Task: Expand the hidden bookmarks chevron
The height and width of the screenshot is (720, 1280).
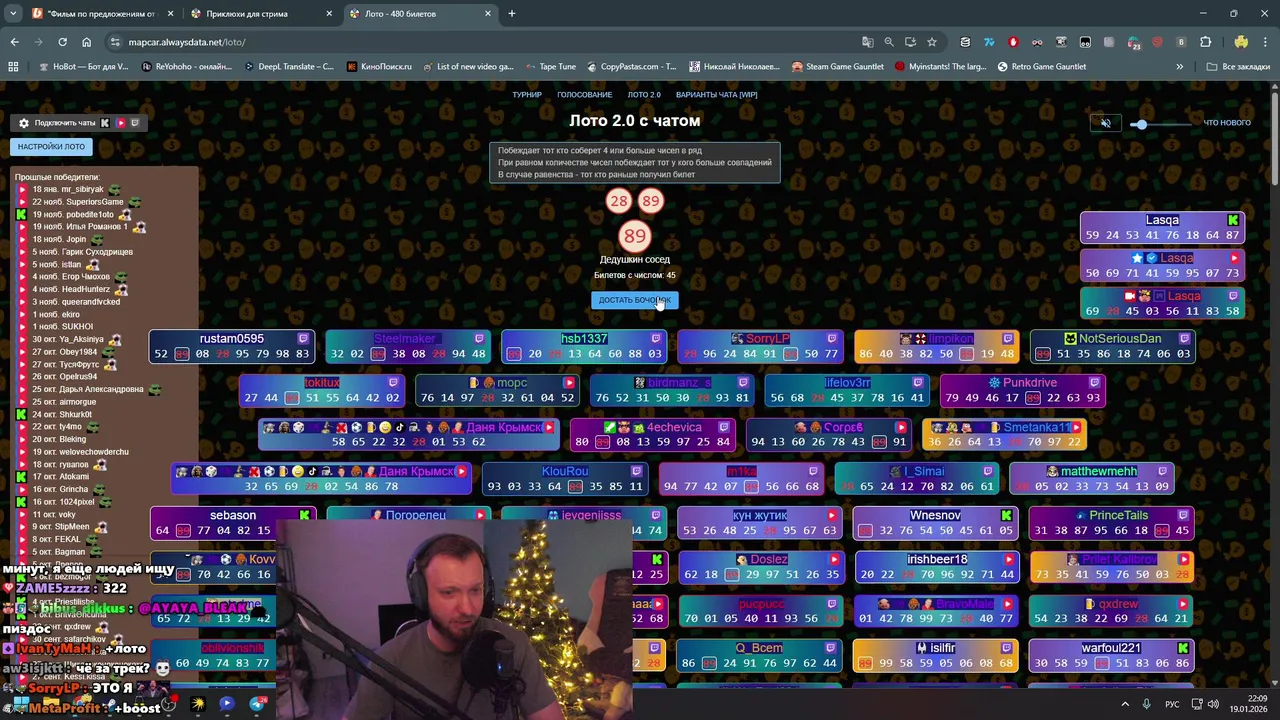Action: tap(1180, 67)
